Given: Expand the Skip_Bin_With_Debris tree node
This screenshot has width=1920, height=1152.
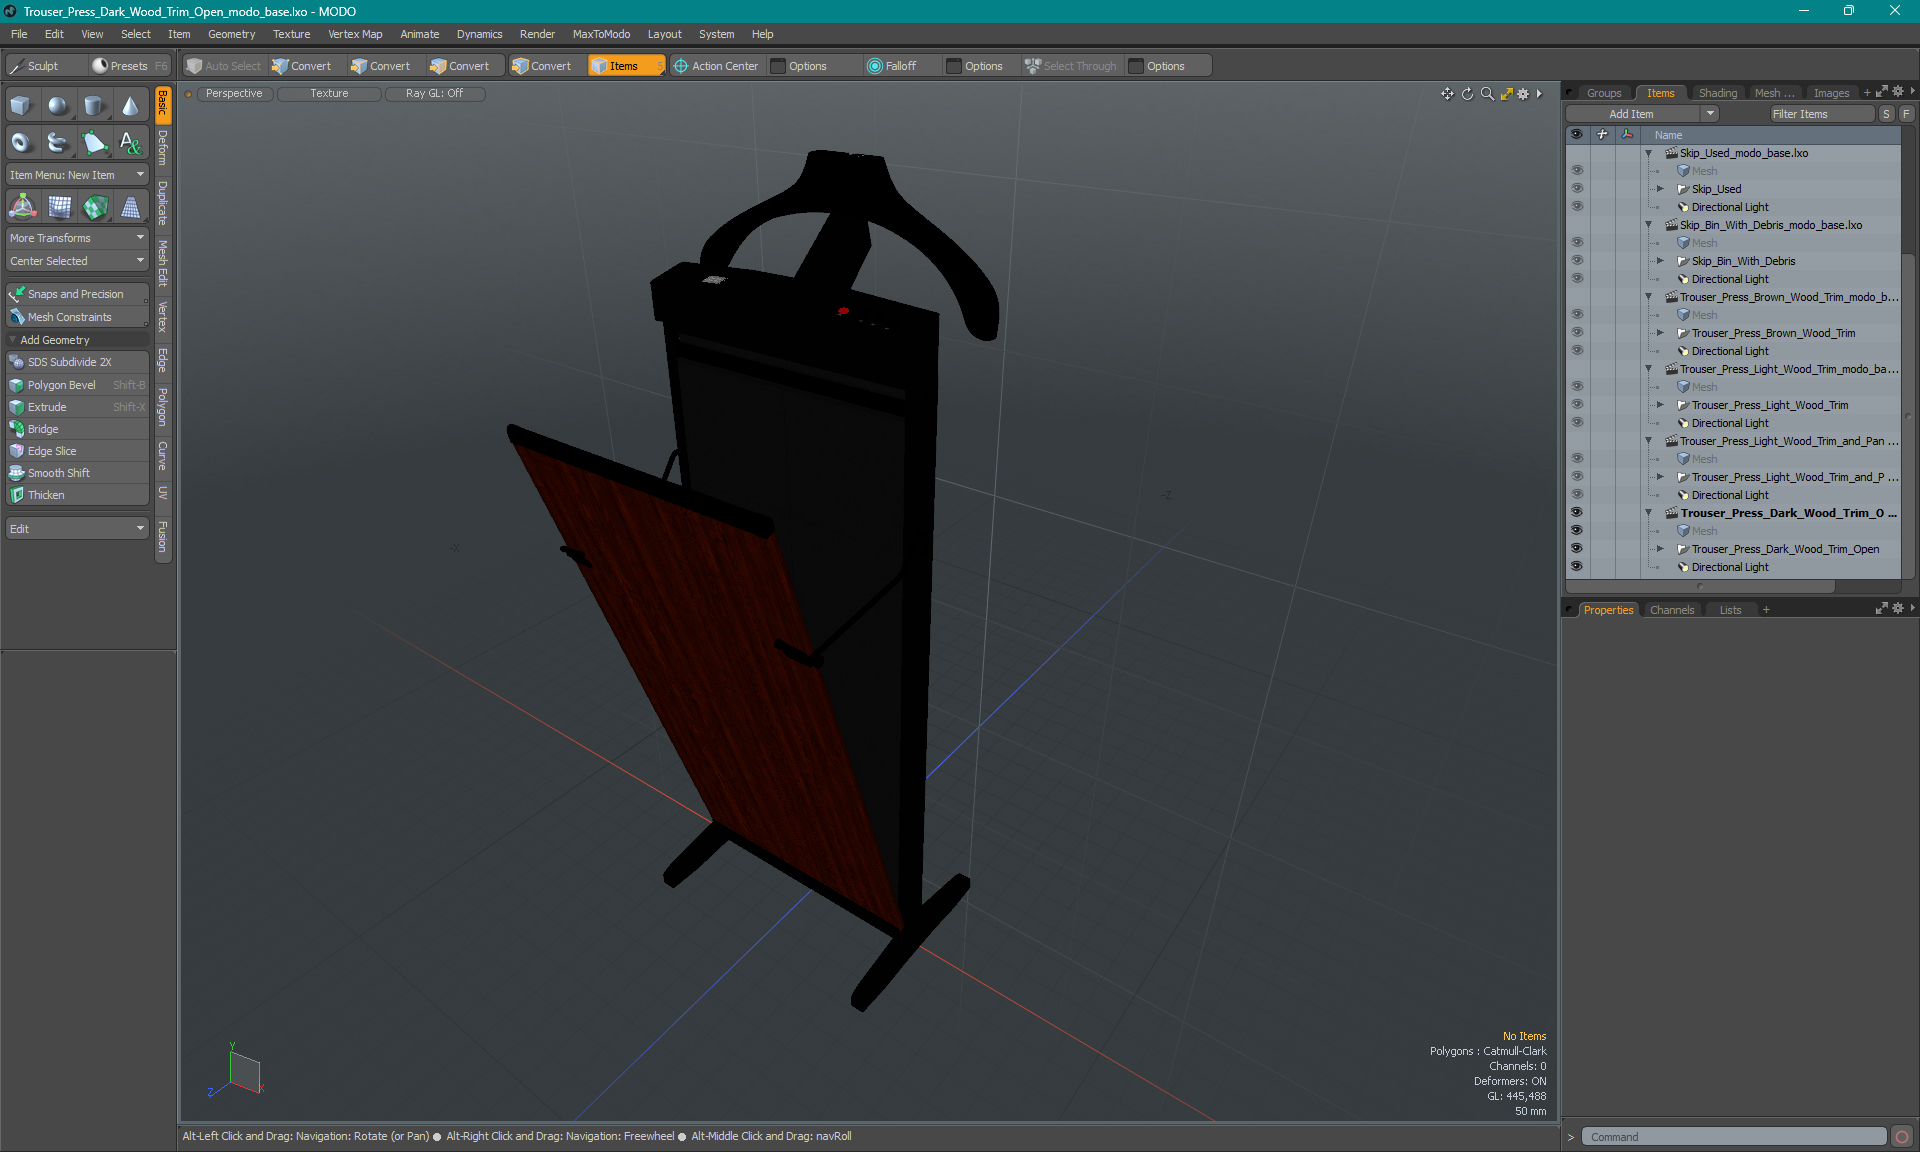Looking at the screenshot, I should coord(1660,261).
